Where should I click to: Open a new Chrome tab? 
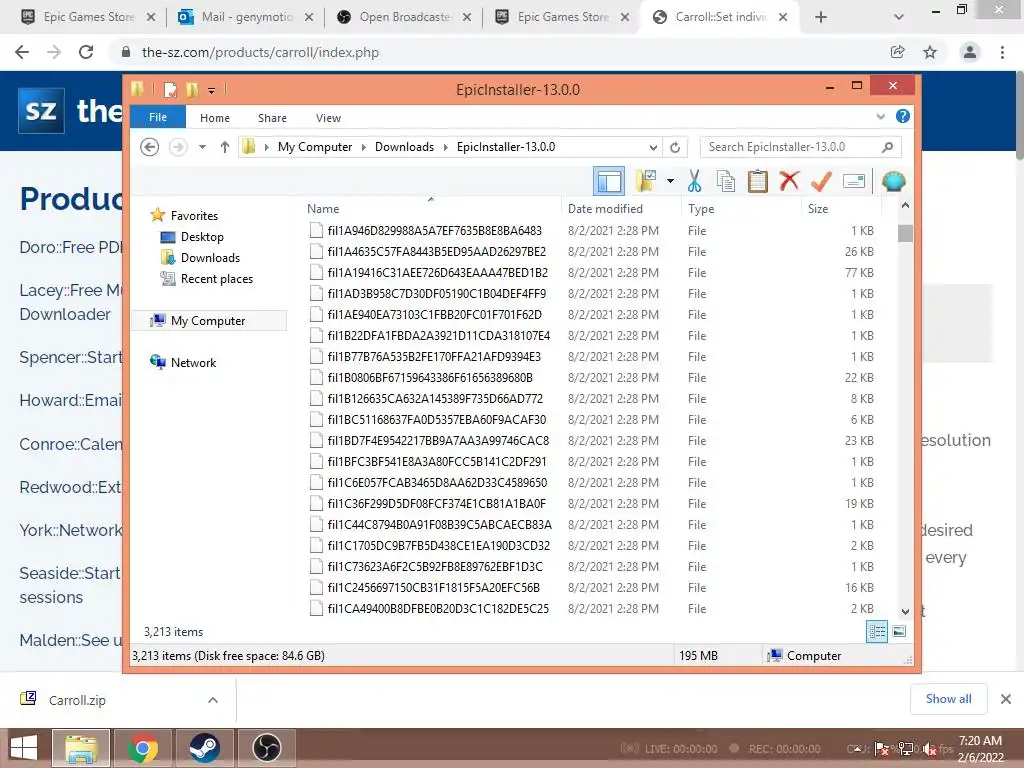pos(821,17)
